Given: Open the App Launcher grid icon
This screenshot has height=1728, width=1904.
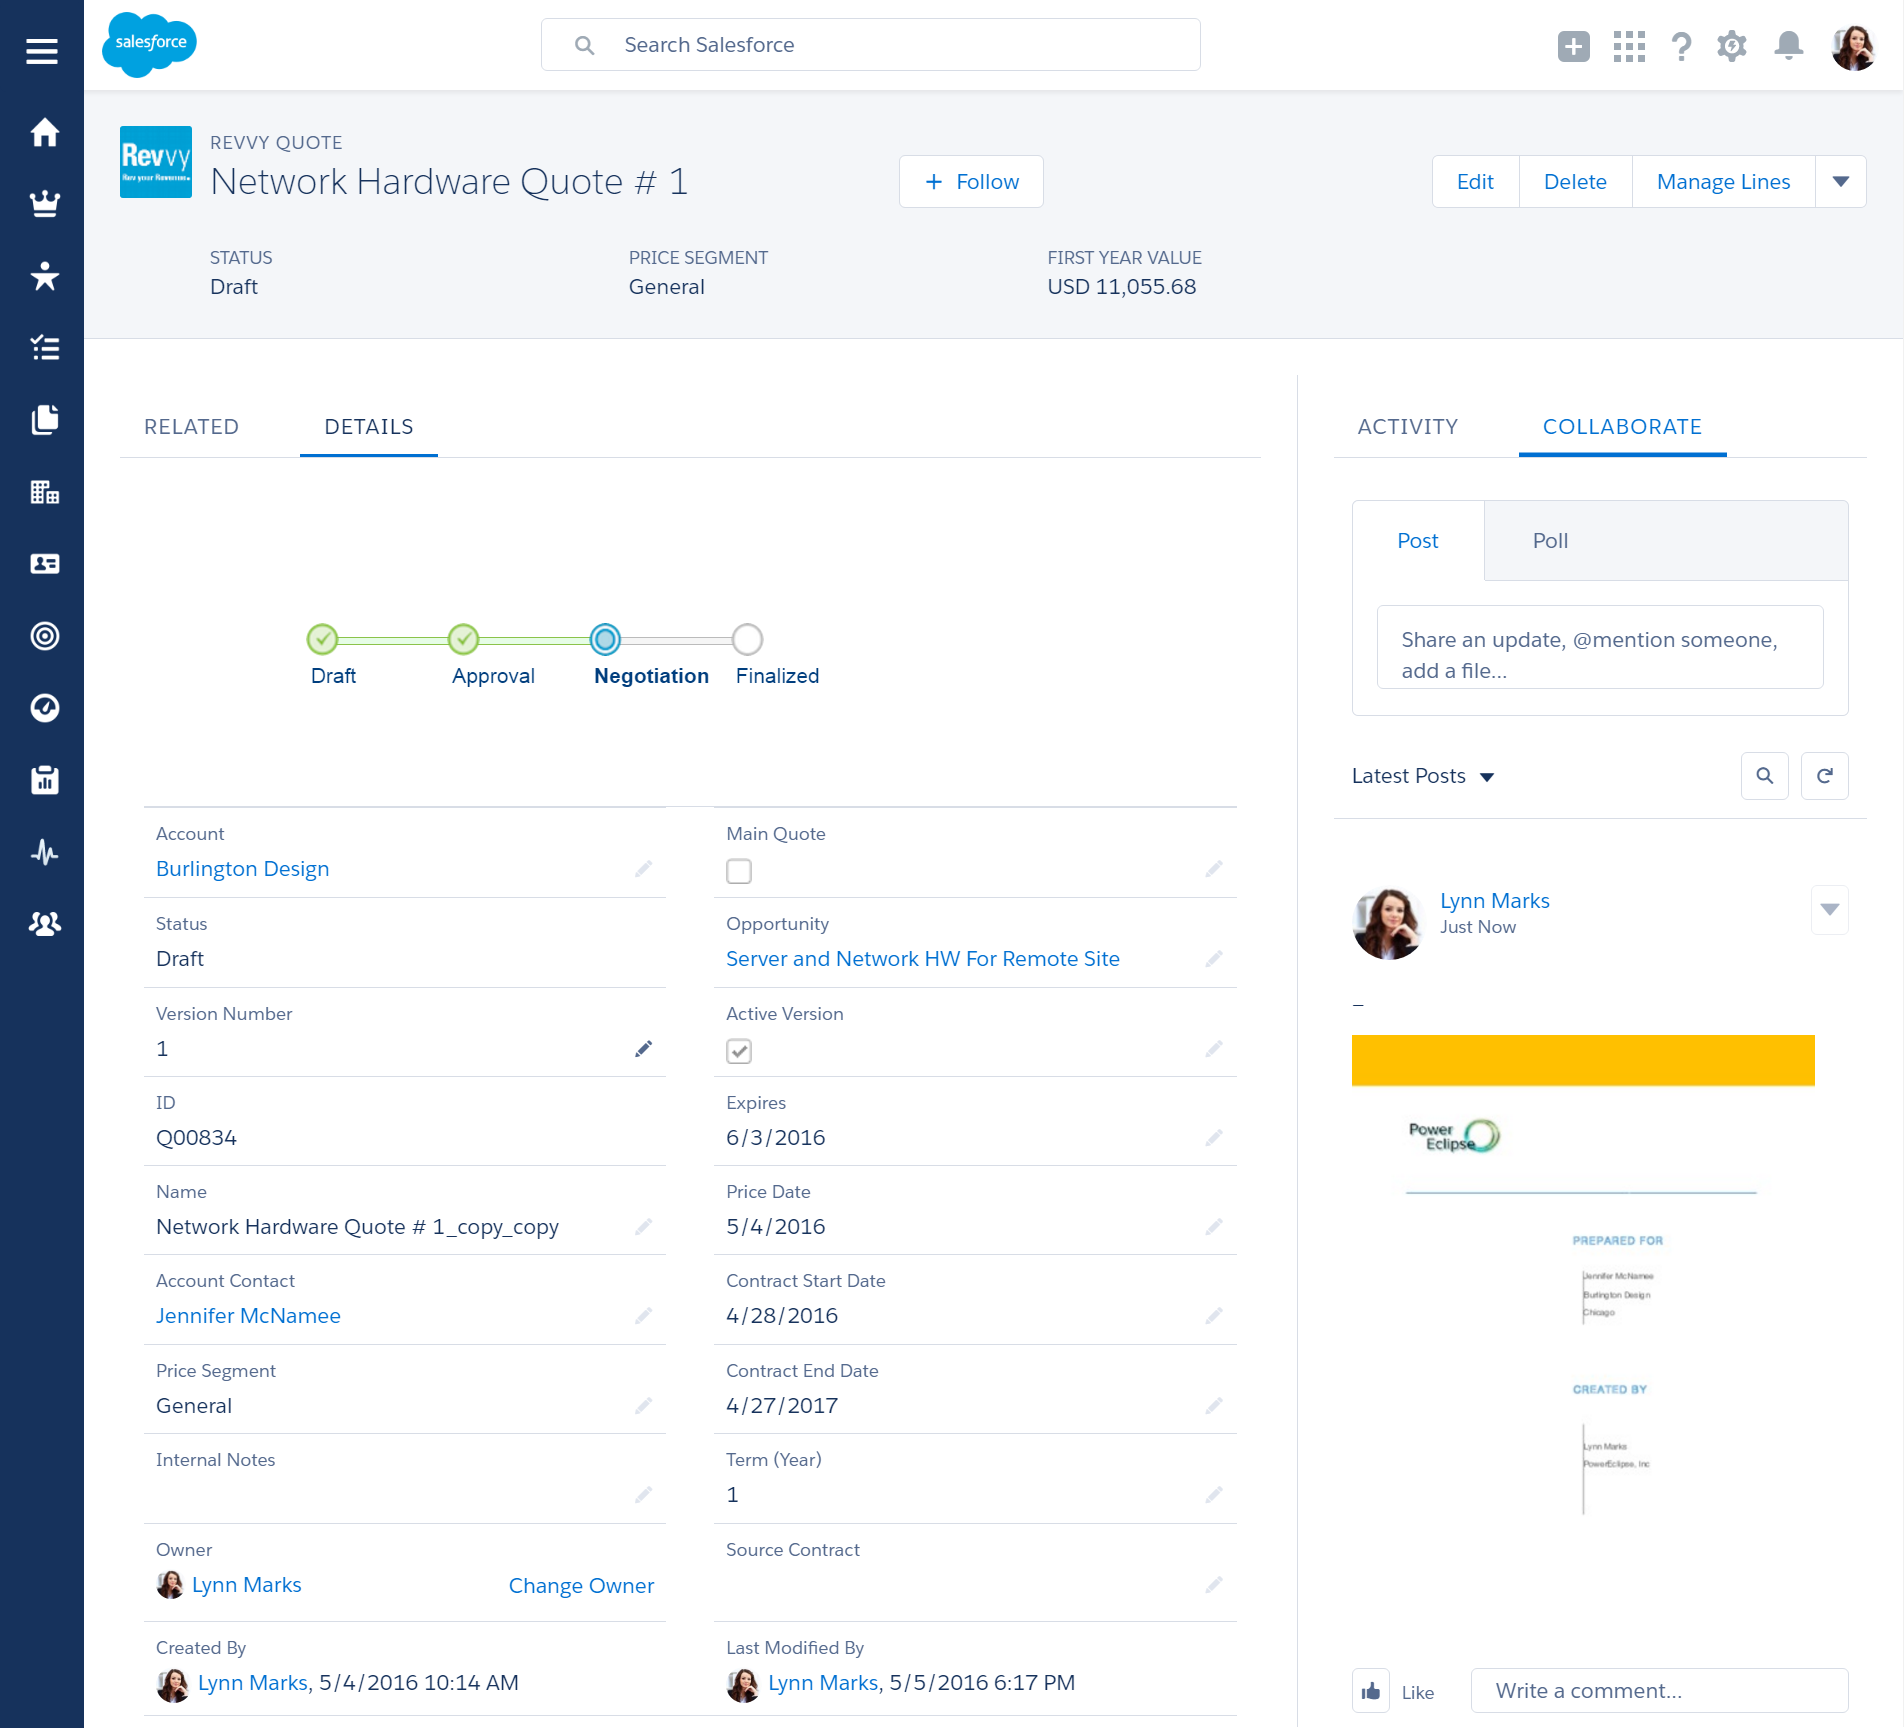Looking at the screenshot, I should pyautogui.click(x=1629, y=46).
